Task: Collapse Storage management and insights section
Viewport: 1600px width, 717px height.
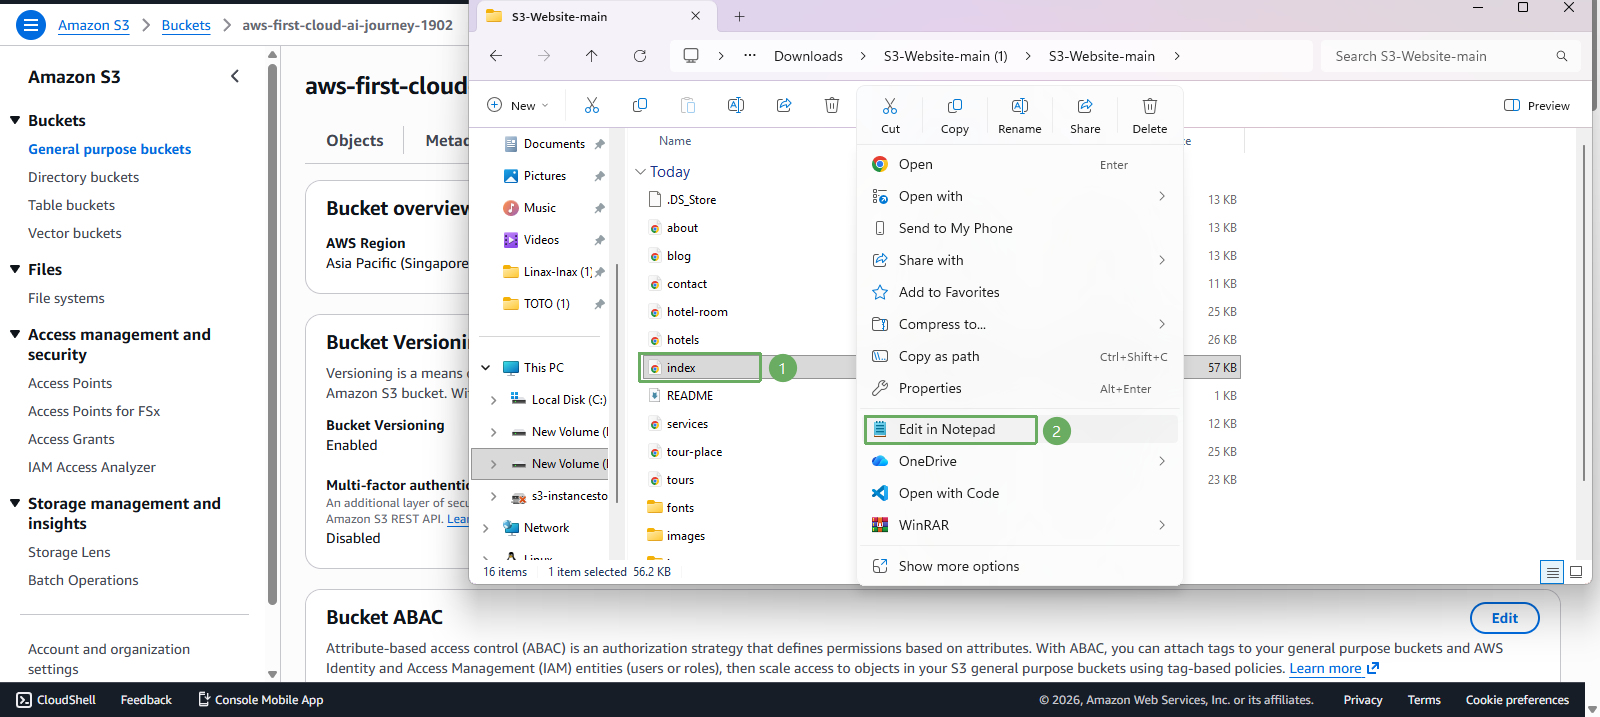Action: pos(15,503)
